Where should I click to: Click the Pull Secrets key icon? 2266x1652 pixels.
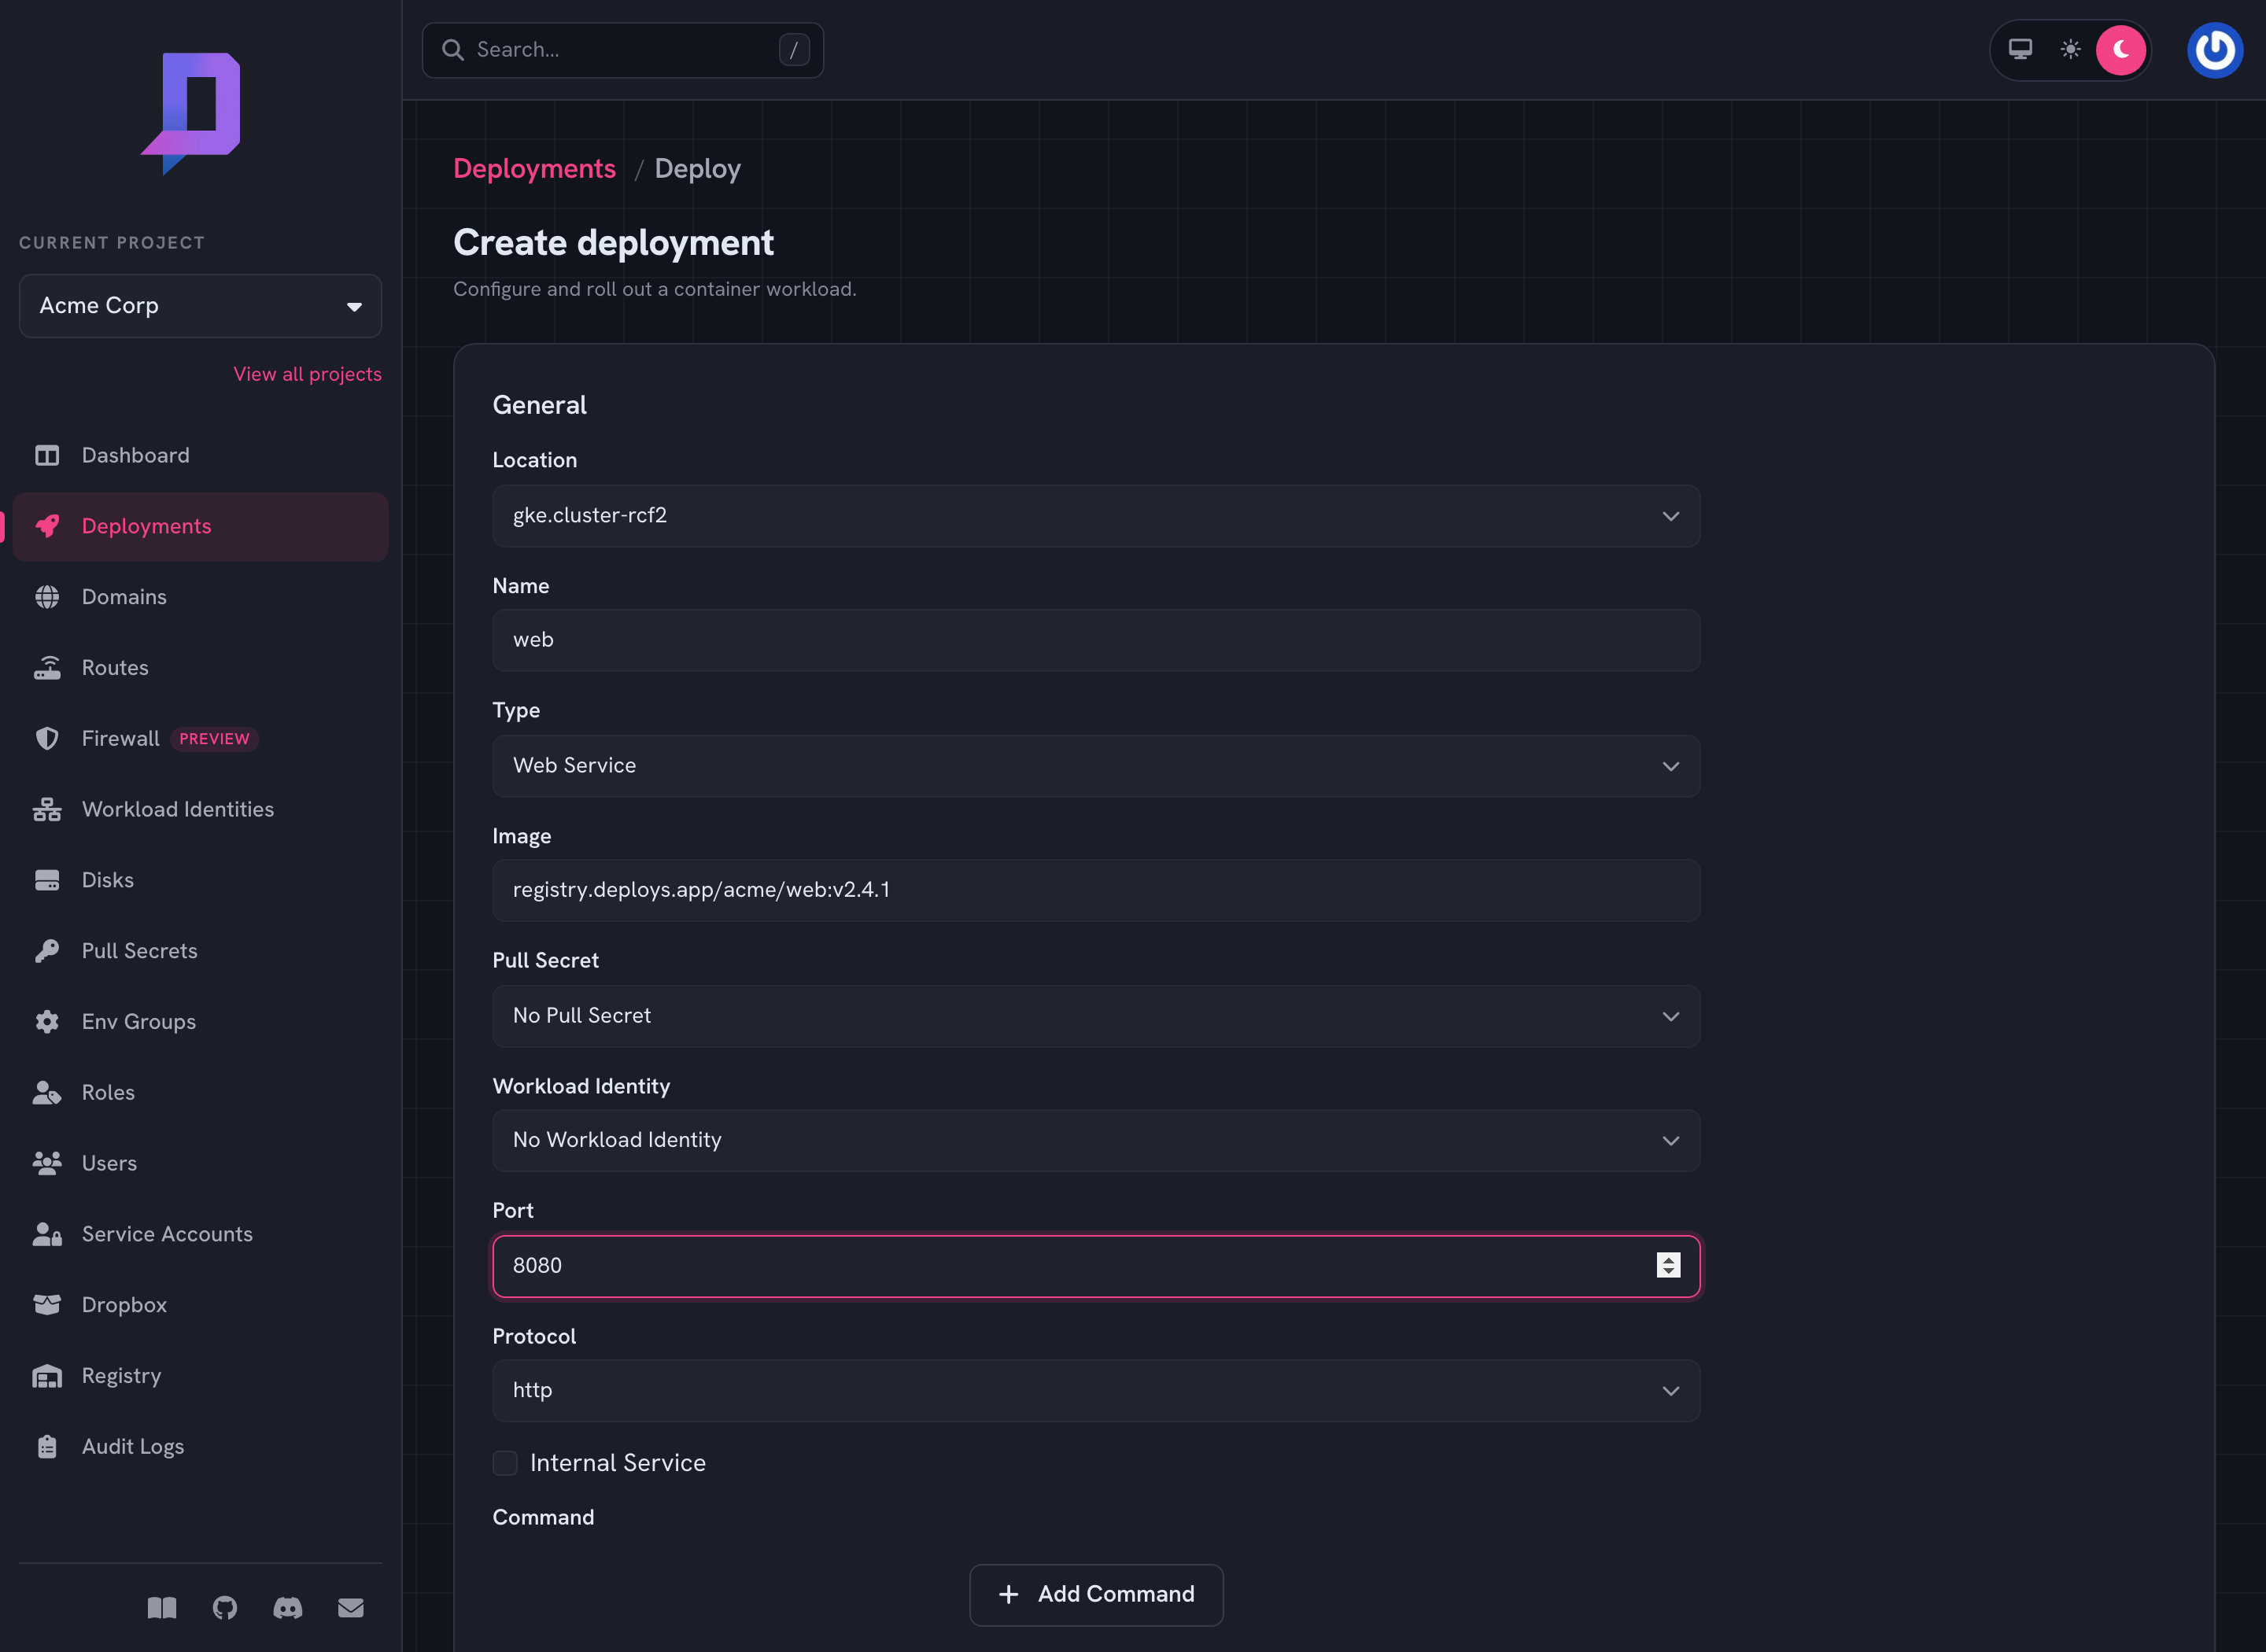47,951
